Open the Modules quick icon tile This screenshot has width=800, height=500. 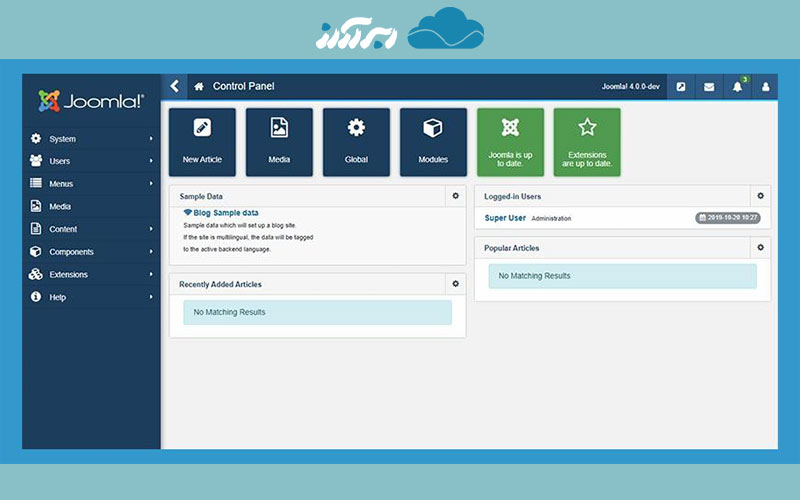pyautogui.click(x=433, y=142)
